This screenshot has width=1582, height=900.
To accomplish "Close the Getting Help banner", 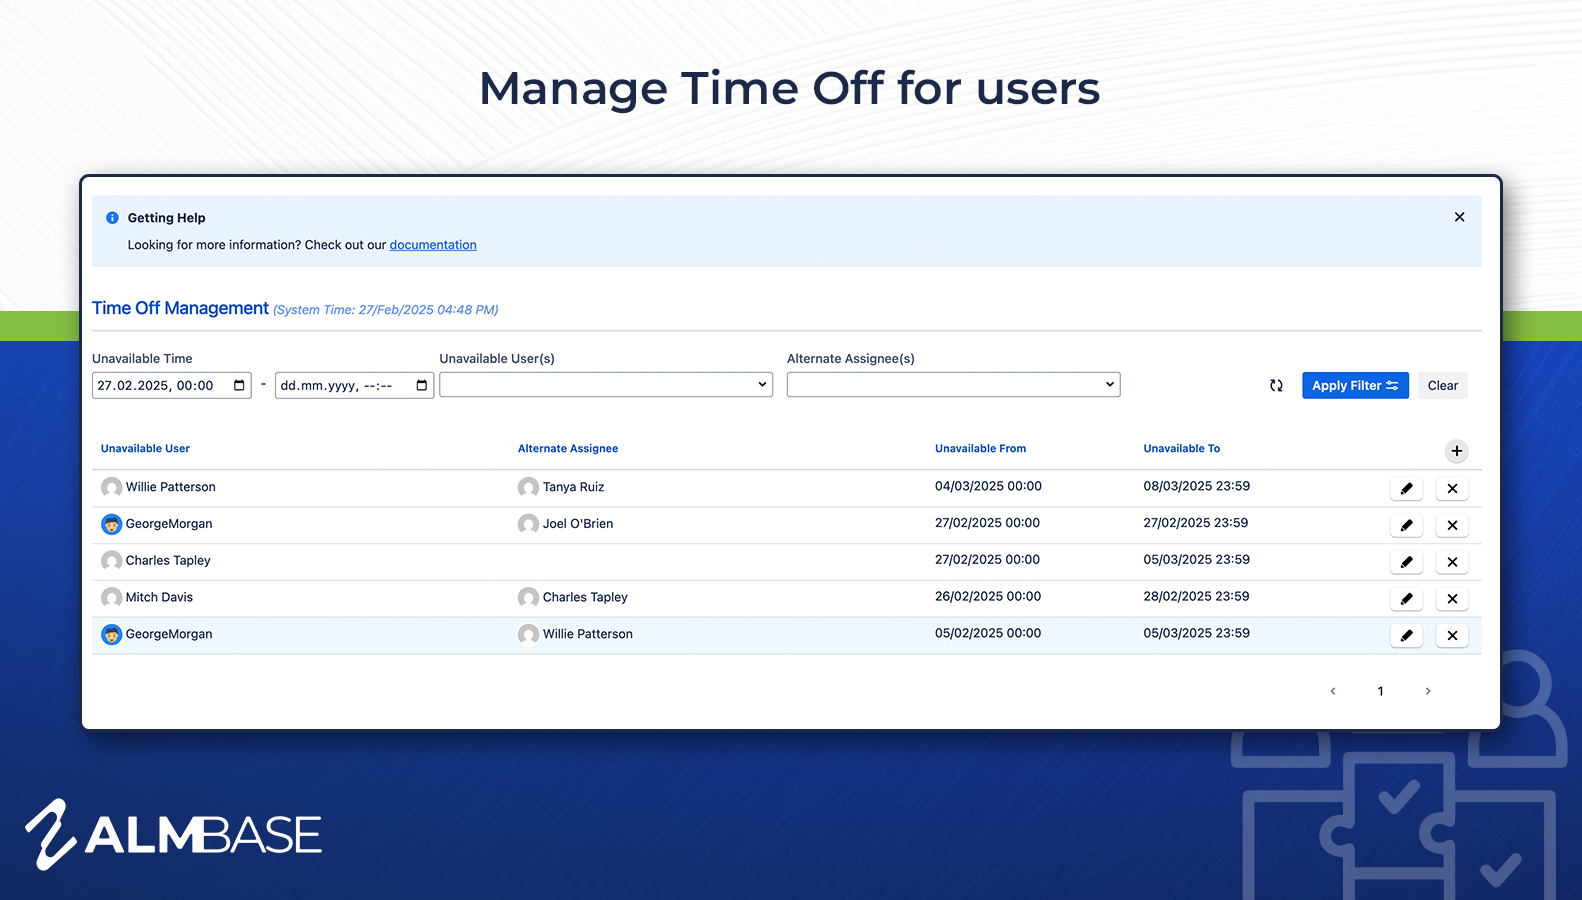I will coord(1459,217).
